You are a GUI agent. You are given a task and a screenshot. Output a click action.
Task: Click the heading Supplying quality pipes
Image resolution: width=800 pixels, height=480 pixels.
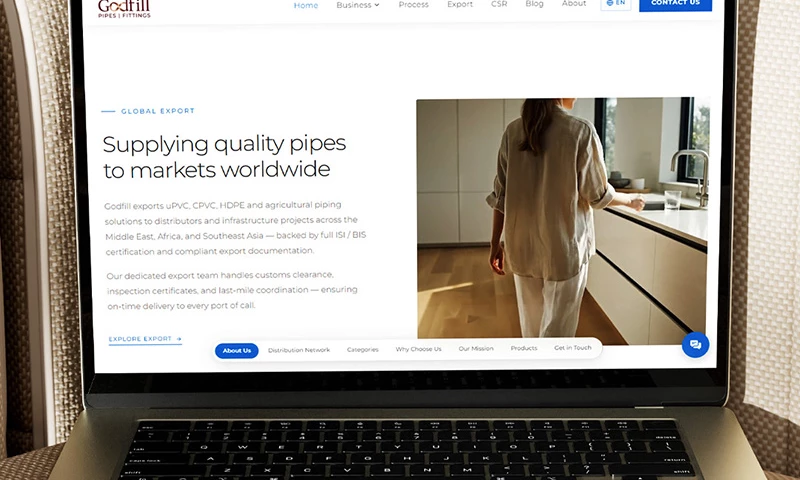[224, 157]
